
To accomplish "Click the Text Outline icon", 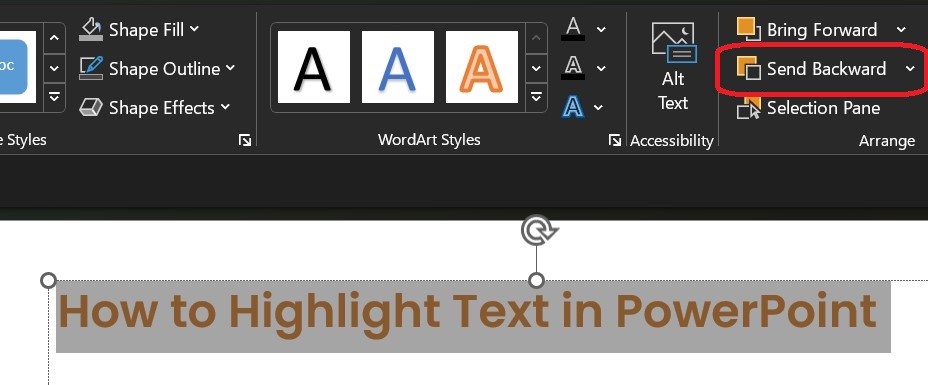I will (x=573, y=67).
